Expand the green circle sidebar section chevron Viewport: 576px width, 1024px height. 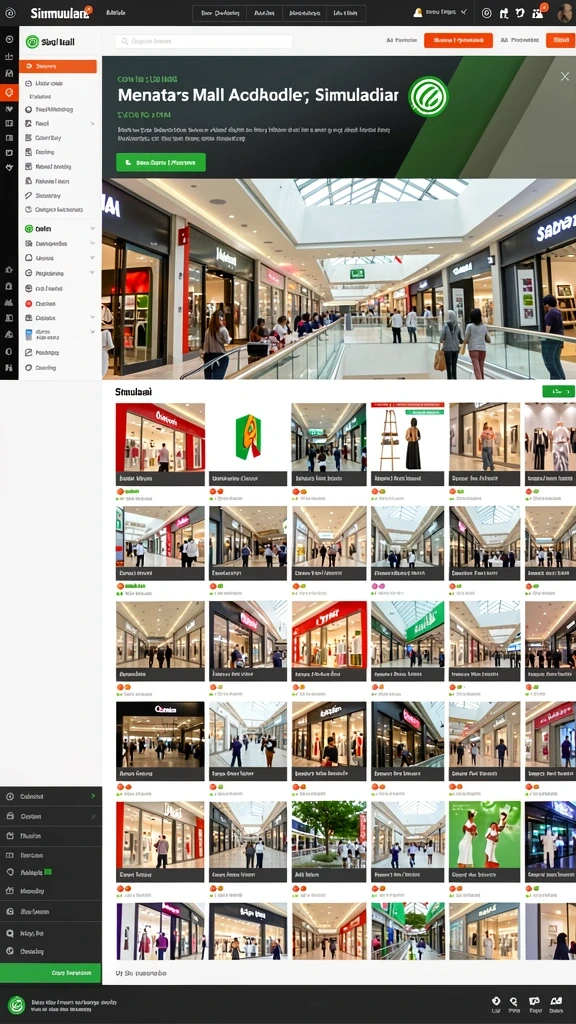[93, 229]
